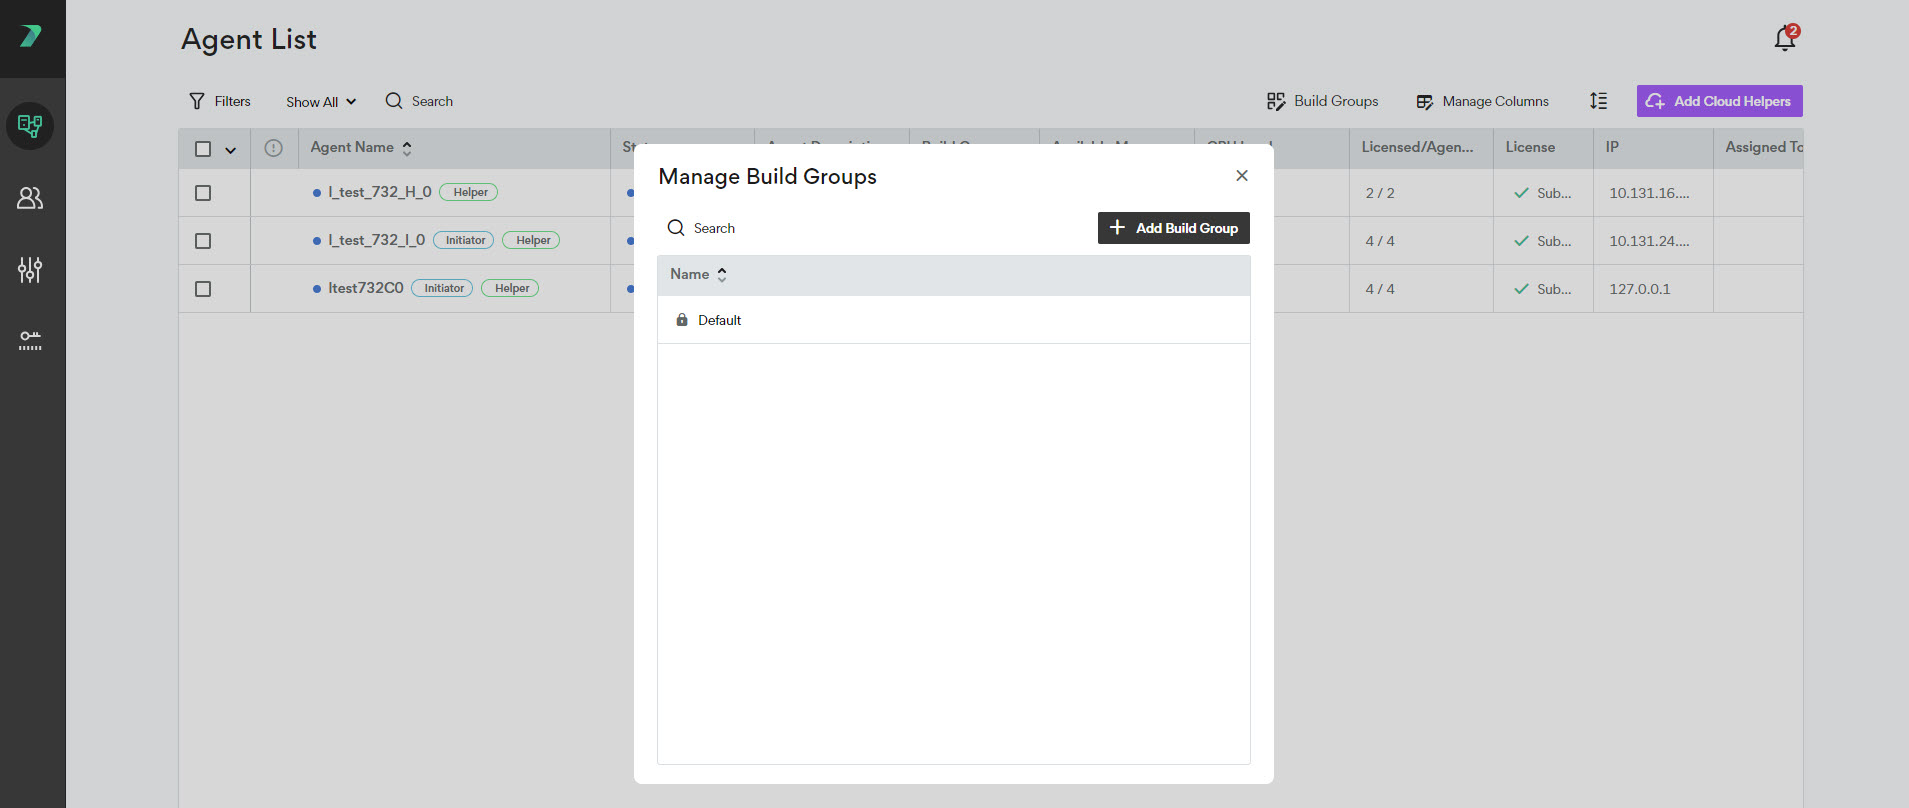Image resolution: width=1909 pixels, height=808 pixels.
Task: Click the Add Build Group button
Action: pos(1173,228)
